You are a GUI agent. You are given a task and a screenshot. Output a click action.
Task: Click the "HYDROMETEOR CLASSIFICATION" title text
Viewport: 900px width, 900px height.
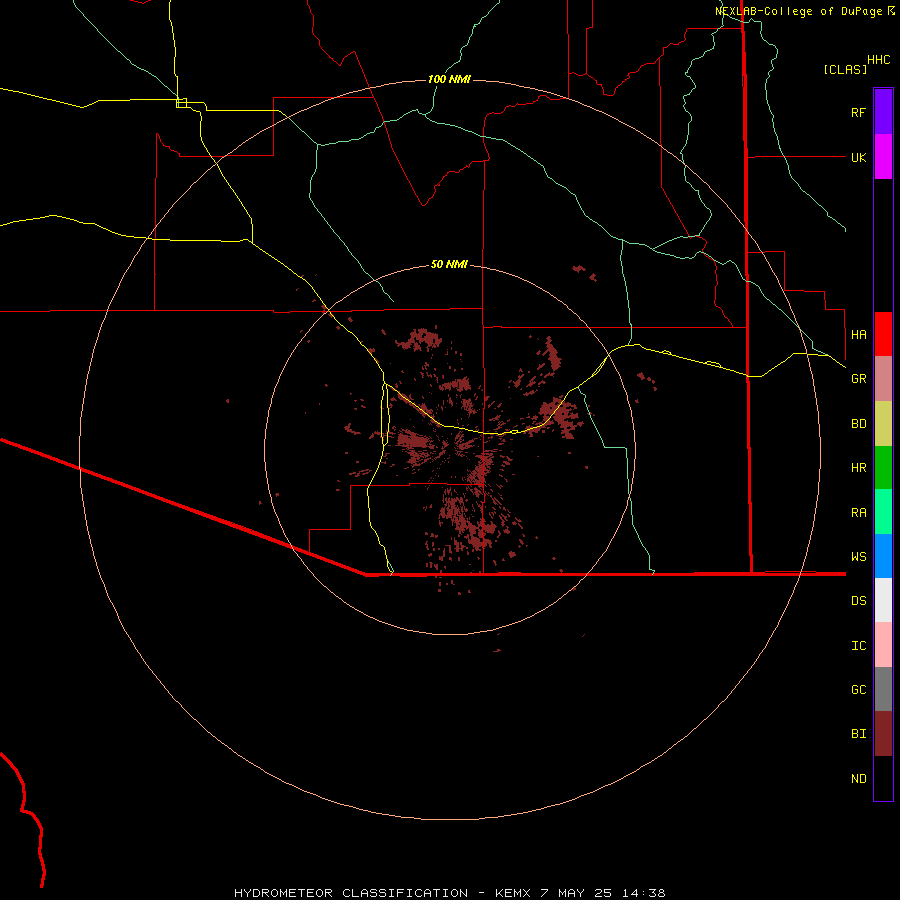[x=351, y=893]
